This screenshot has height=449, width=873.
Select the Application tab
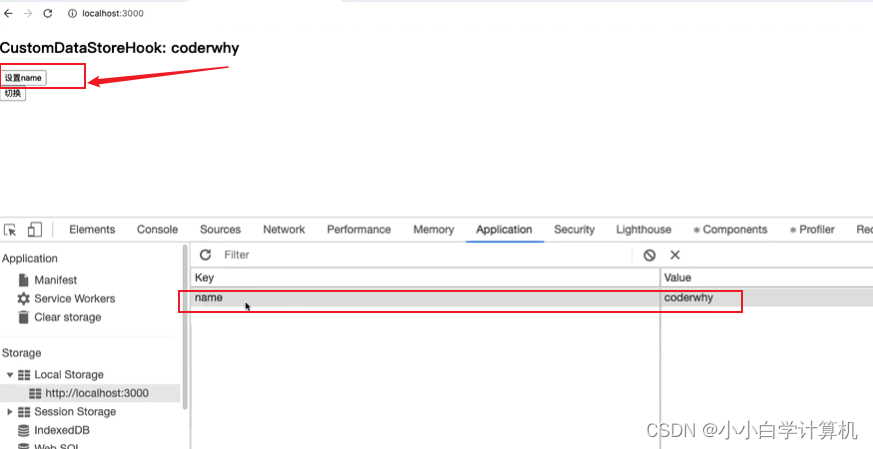coord(504,230)
